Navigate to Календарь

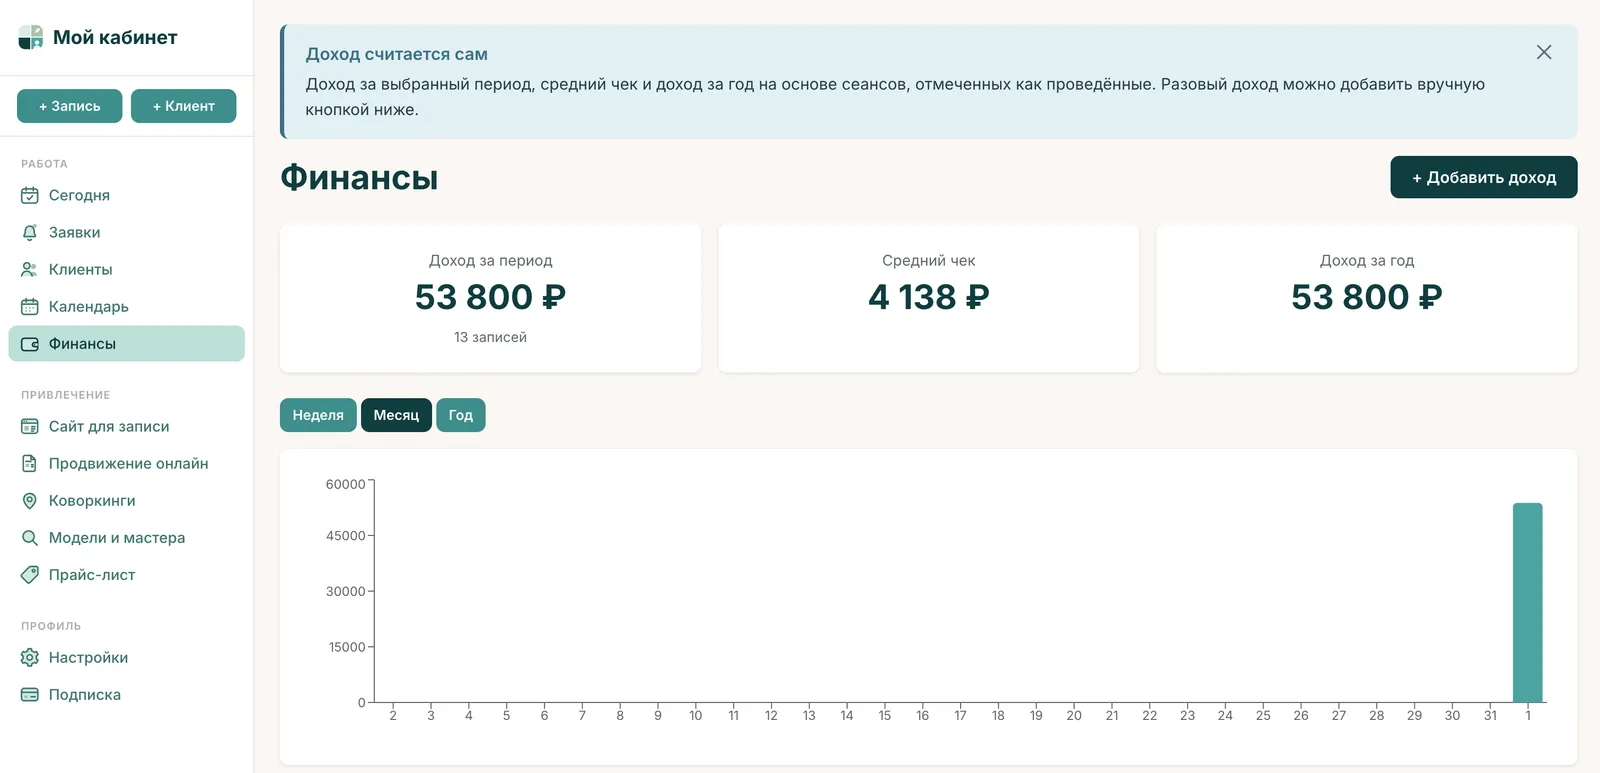[127, 306]
